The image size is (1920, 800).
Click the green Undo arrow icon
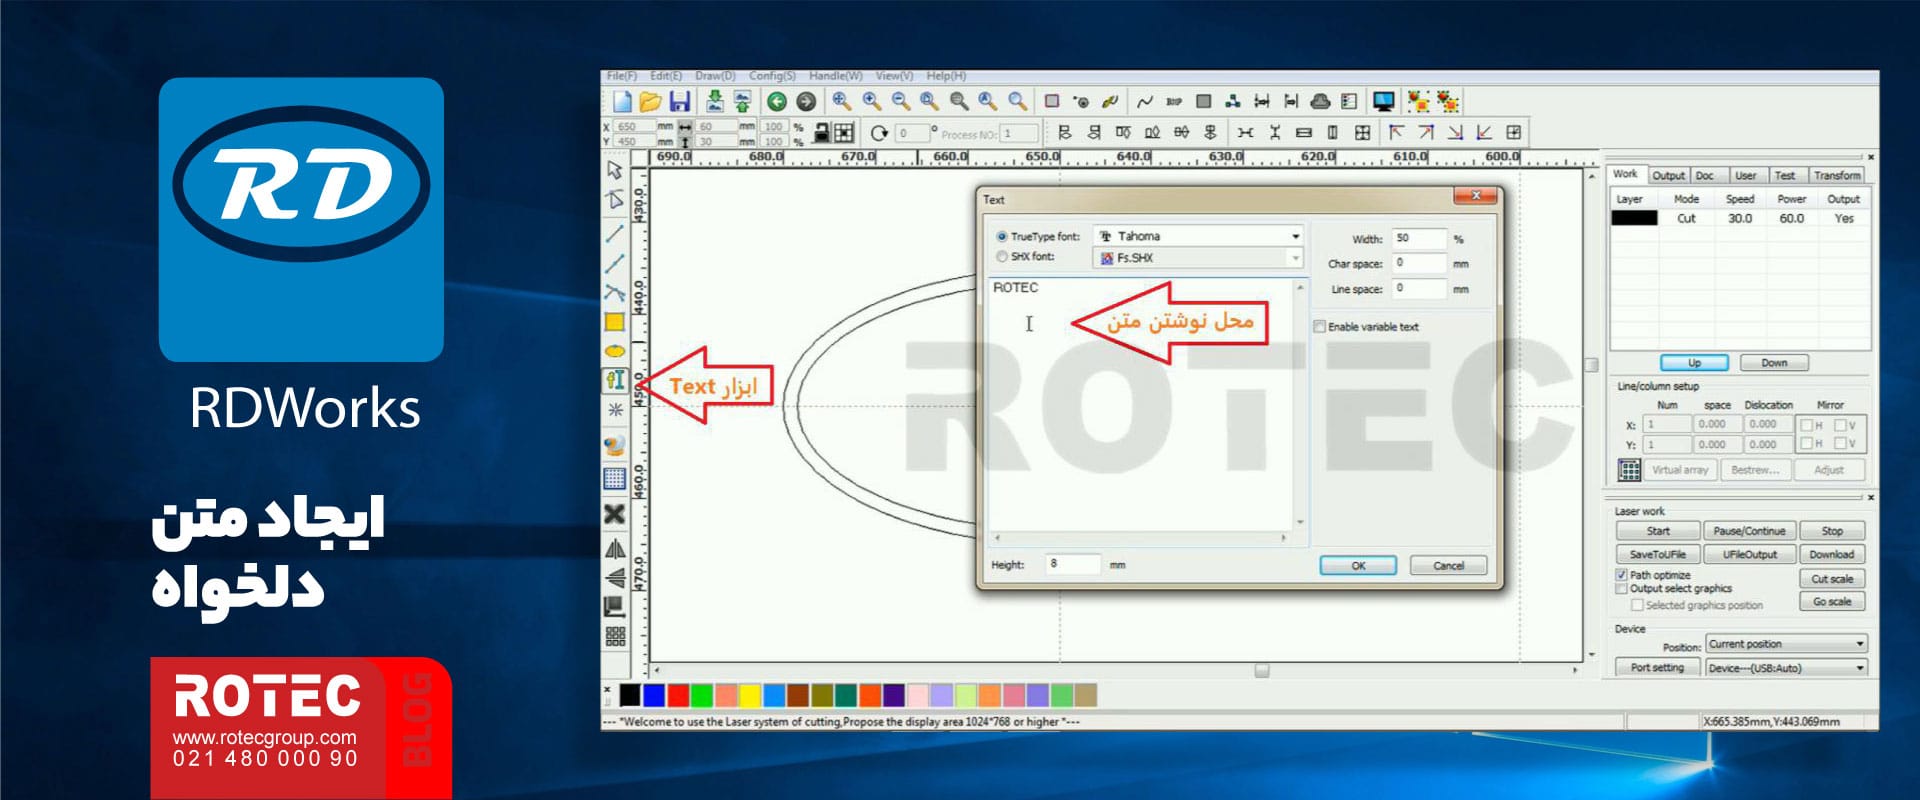pyautogui.click(x=776, y=101)
